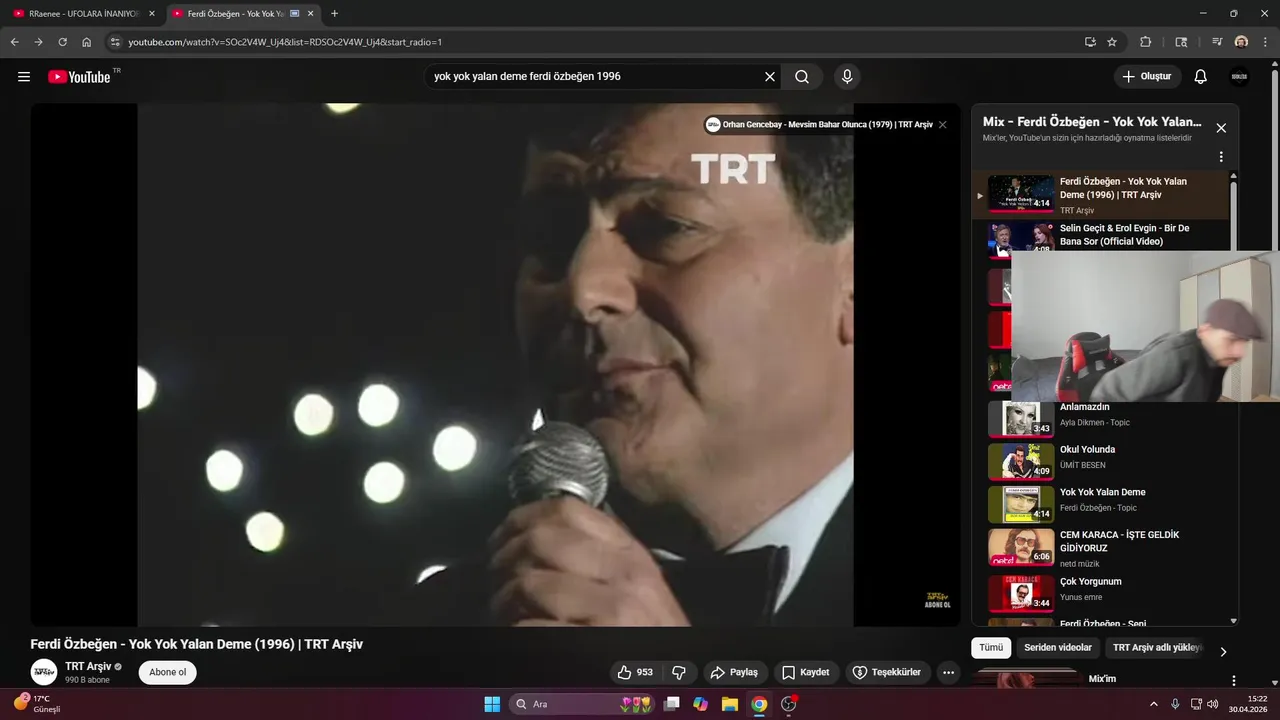Select the Tümü filter chip
1280x720 pixels.
991,648
